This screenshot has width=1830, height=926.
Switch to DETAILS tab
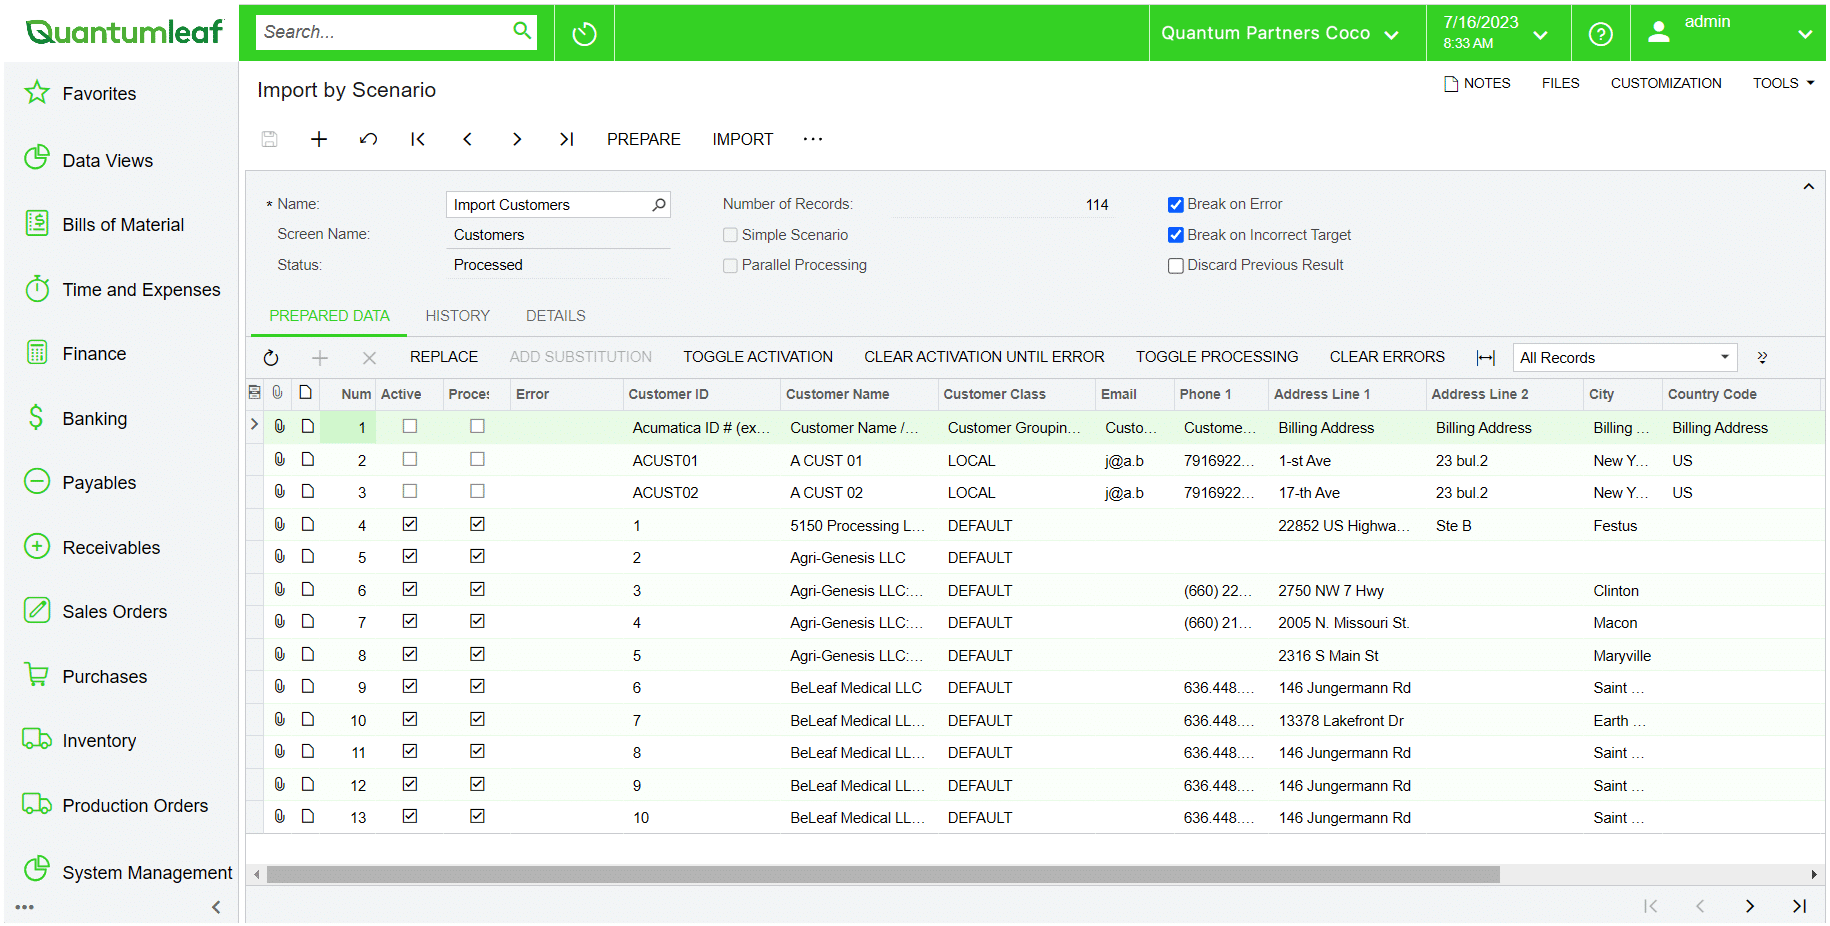[556, 316]
